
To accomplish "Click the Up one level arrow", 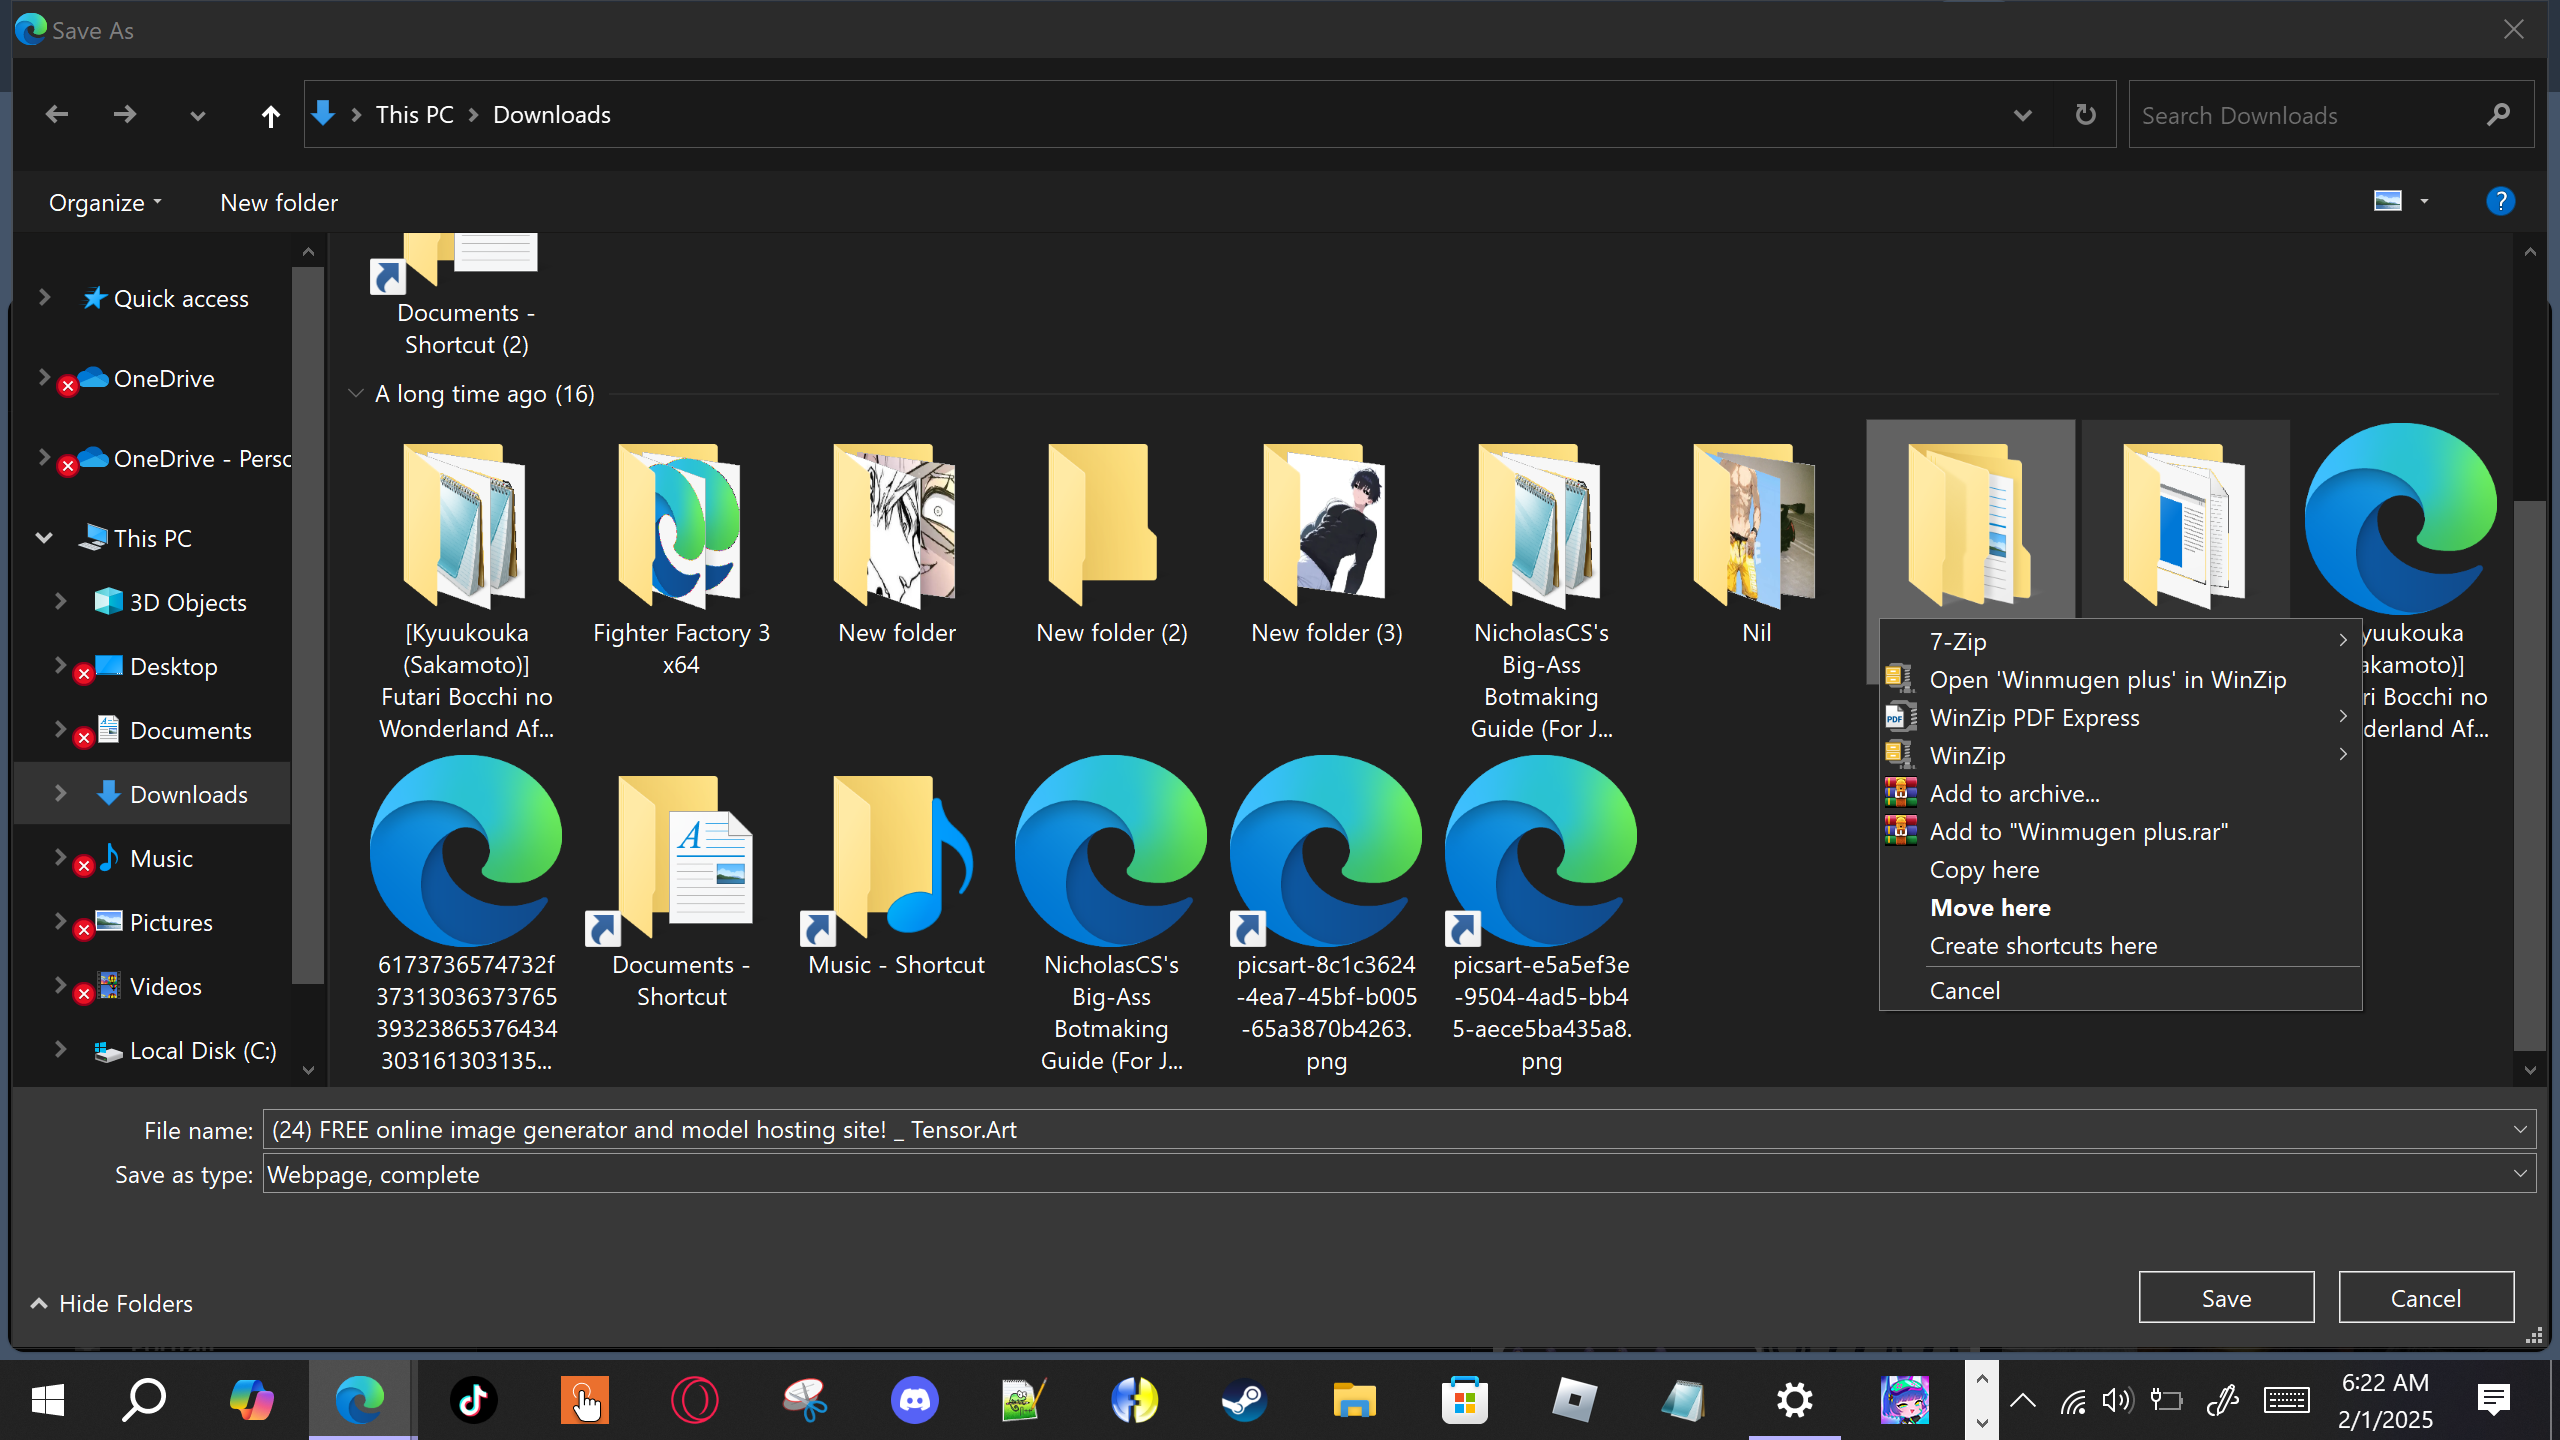I will pyautogui.click(x=270, y=116).
